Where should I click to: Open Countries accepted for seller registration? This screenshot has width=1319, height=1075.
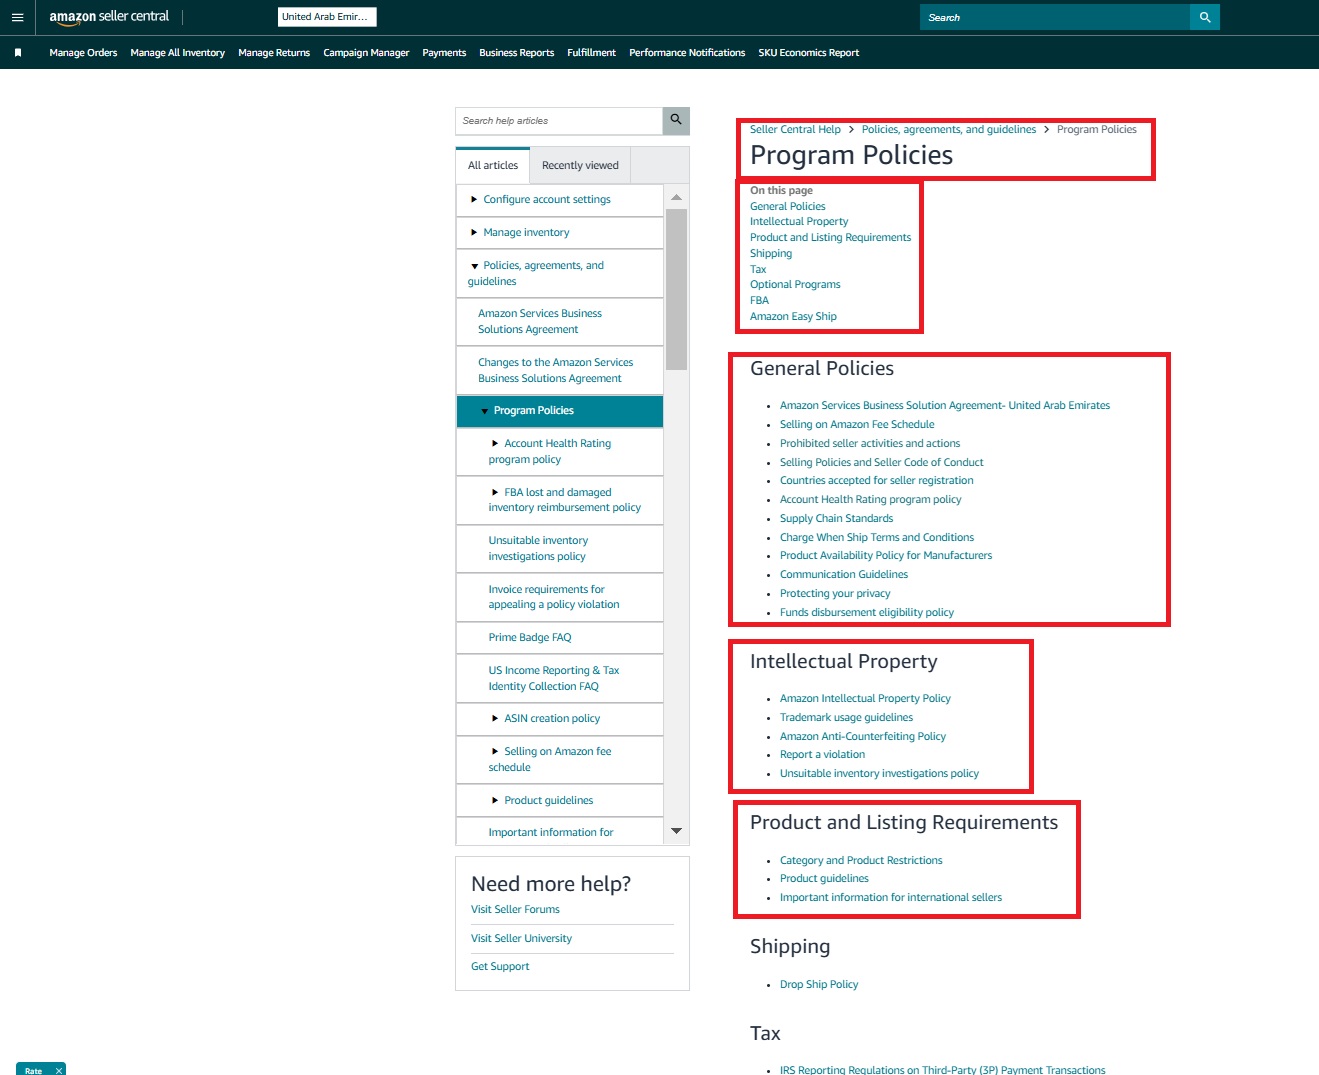point(877,481)
